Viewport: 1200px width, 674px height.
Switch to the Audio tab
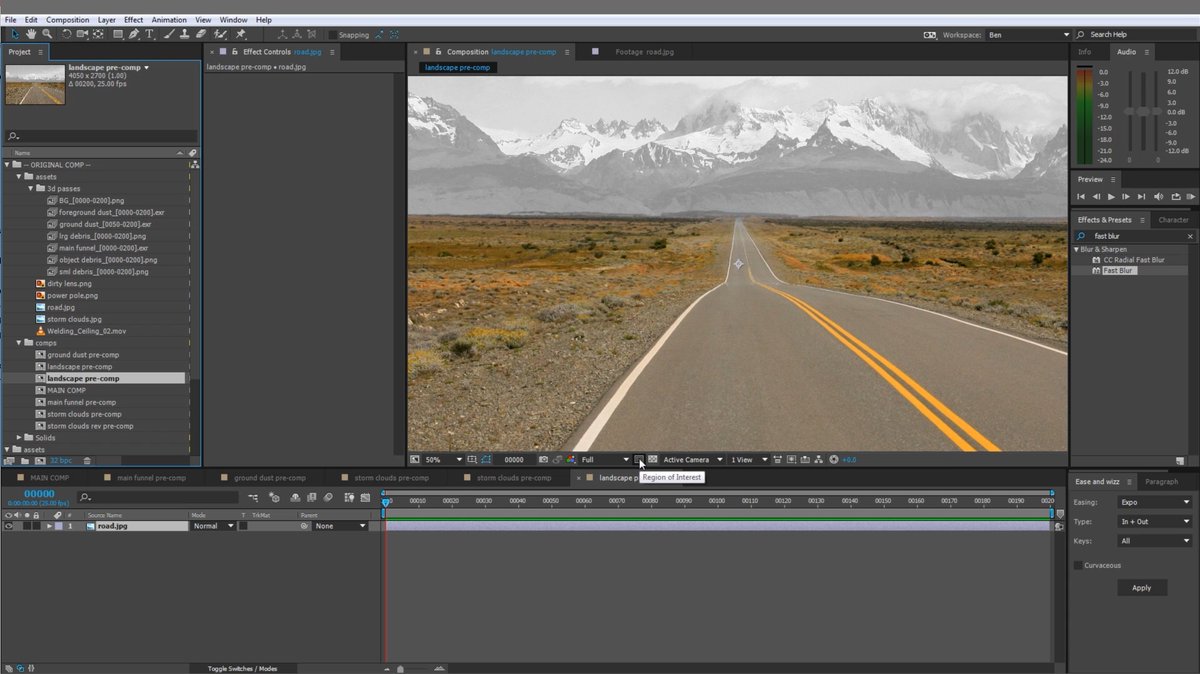1126,51
